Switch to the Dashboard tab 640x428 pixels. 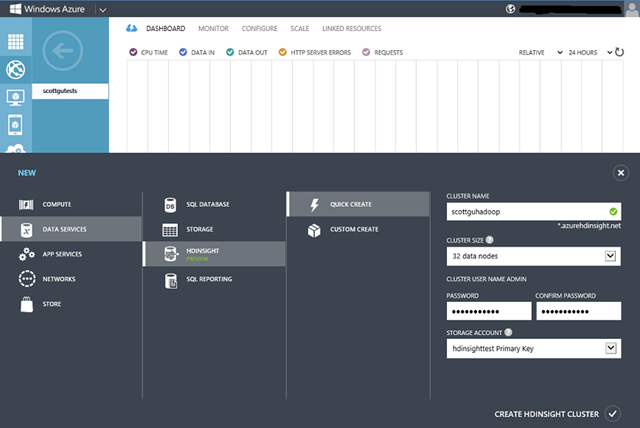(165, 29)
